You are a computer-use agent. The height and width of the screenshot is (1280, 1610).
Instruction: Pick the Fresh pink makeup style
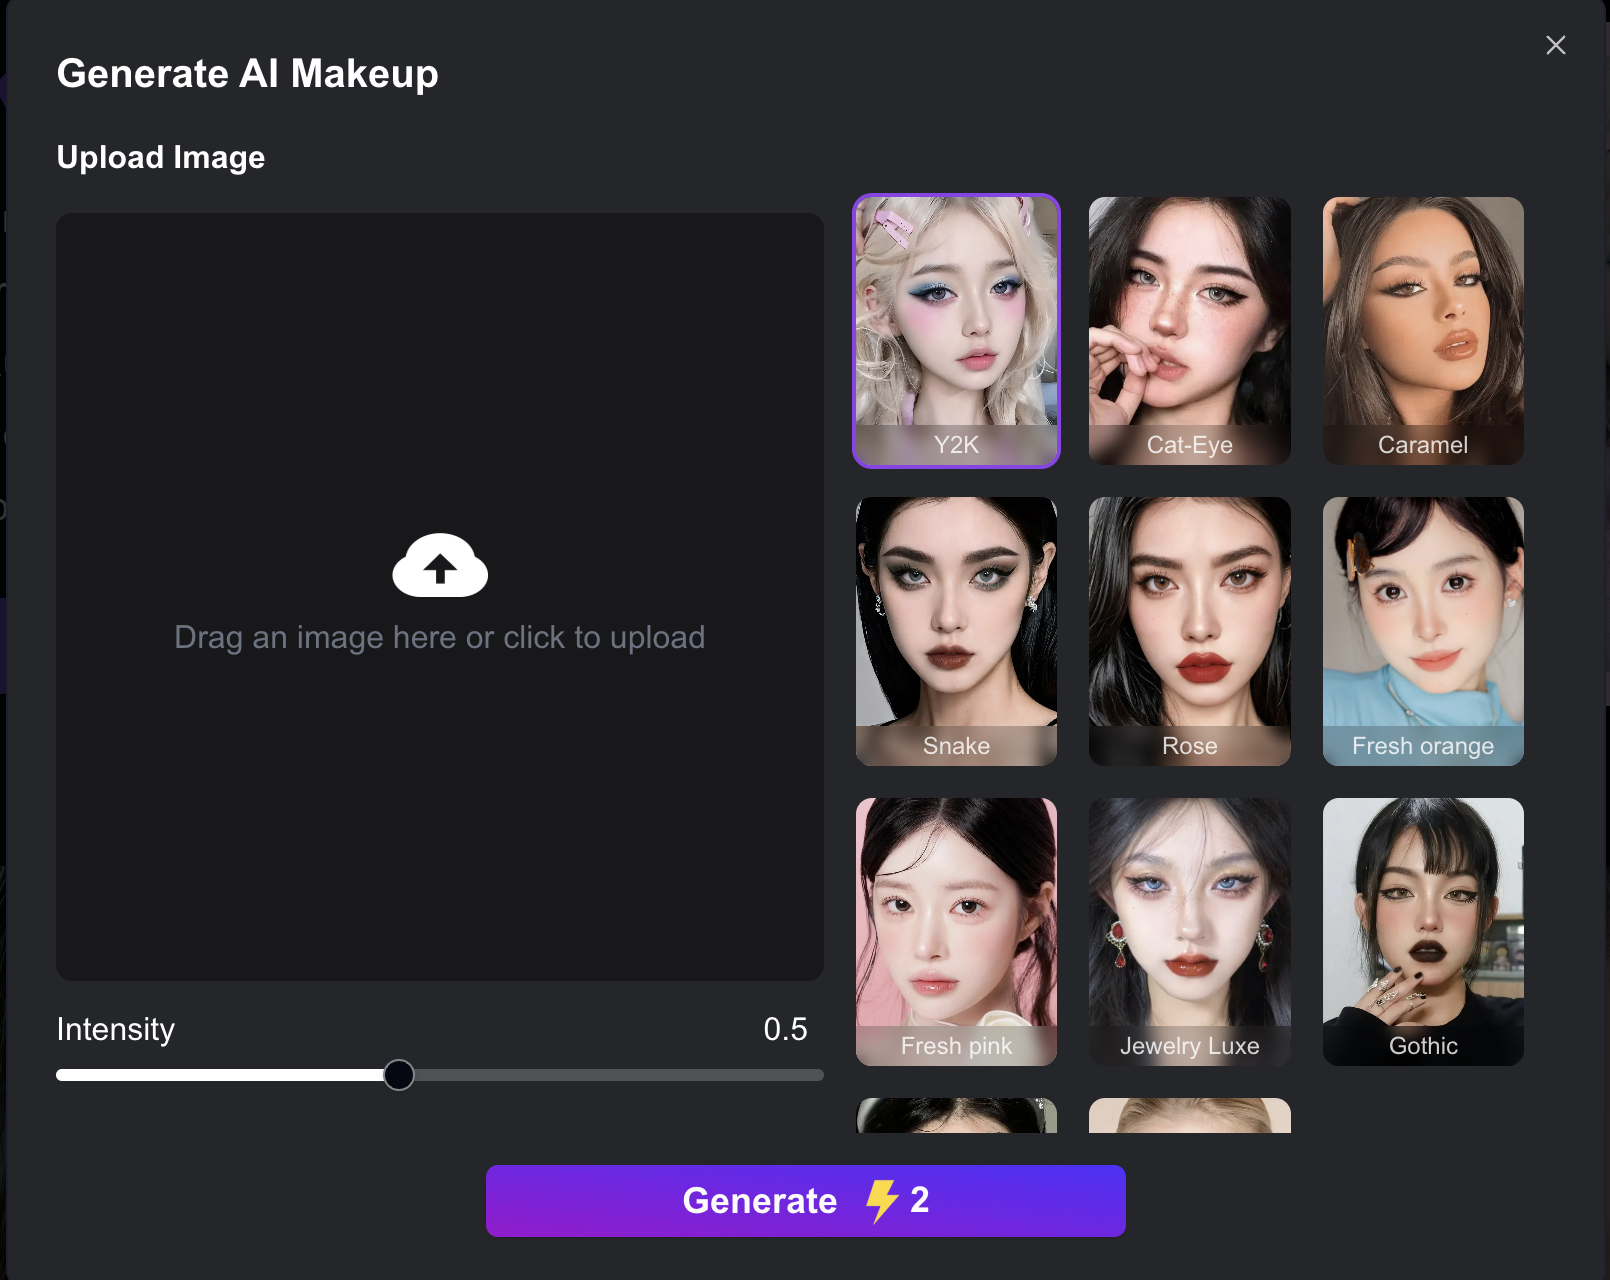point(956,932)
